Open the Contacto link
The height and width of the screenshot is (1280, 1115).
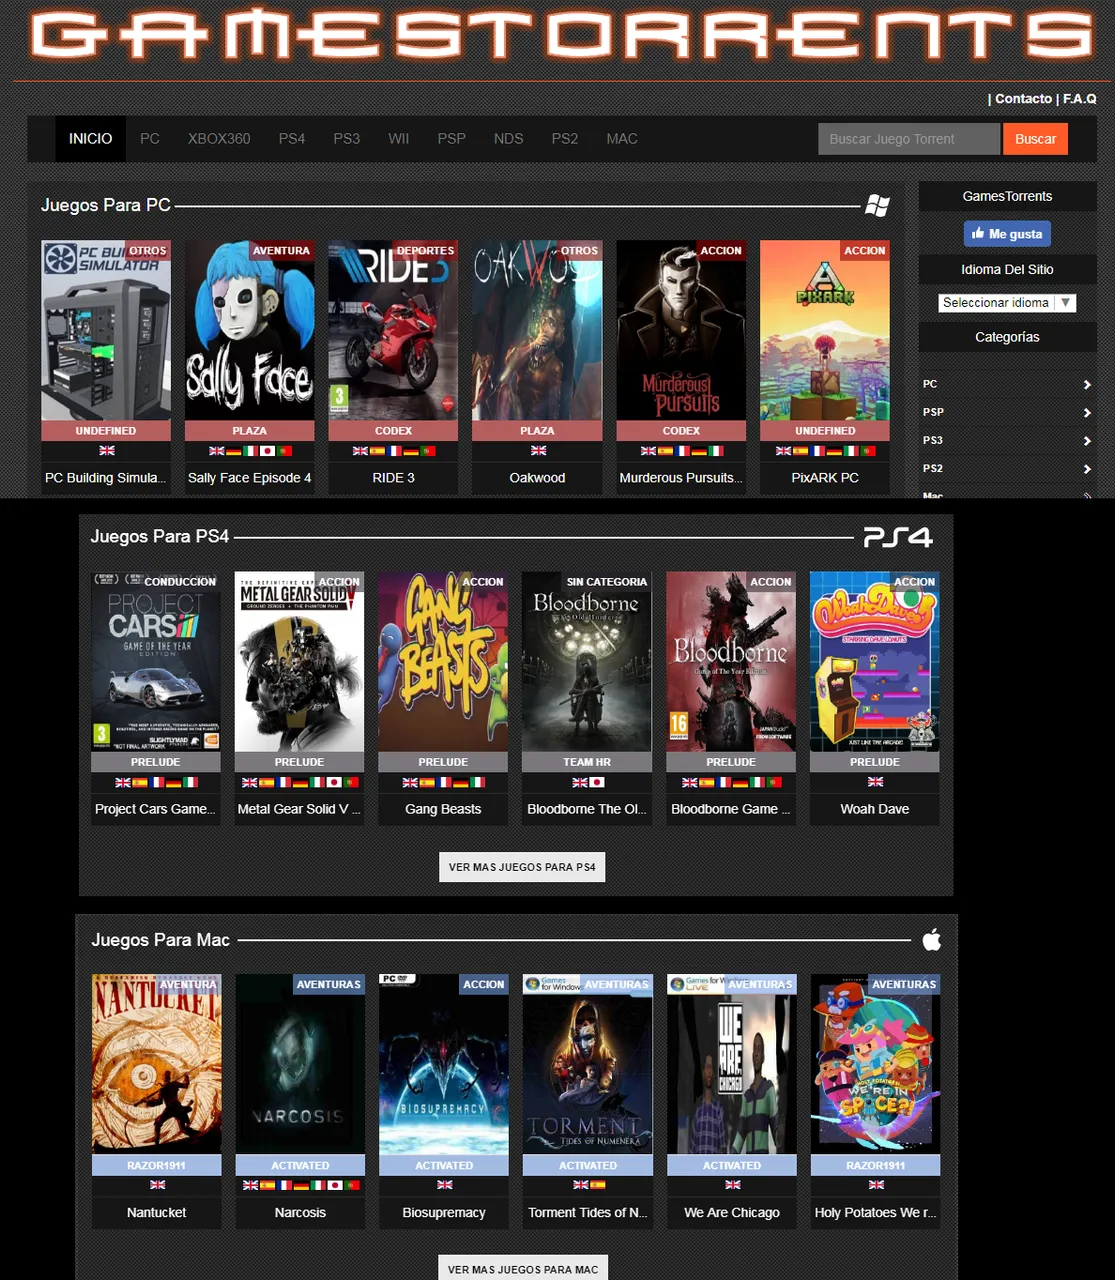(x=1023, y=99)
